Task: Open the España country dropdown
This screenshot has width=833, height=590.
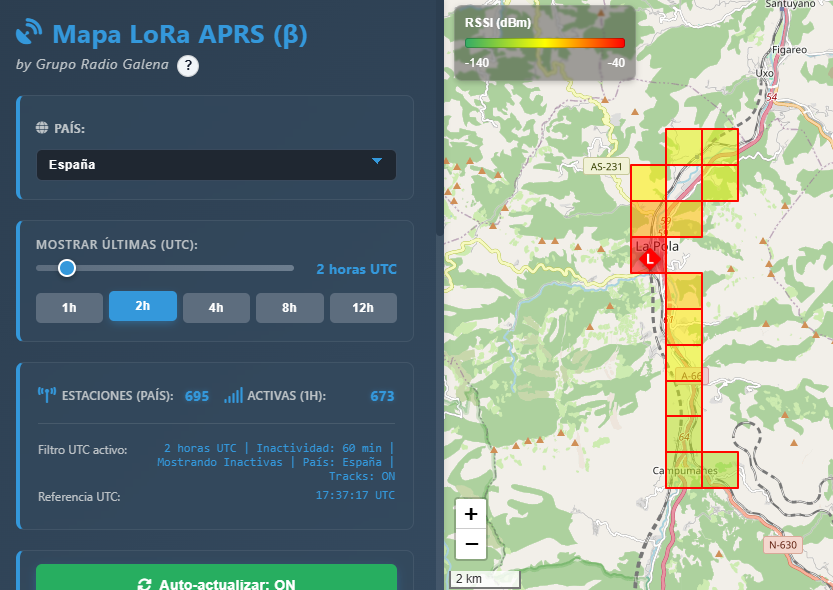Action: (x=216, y=165)
